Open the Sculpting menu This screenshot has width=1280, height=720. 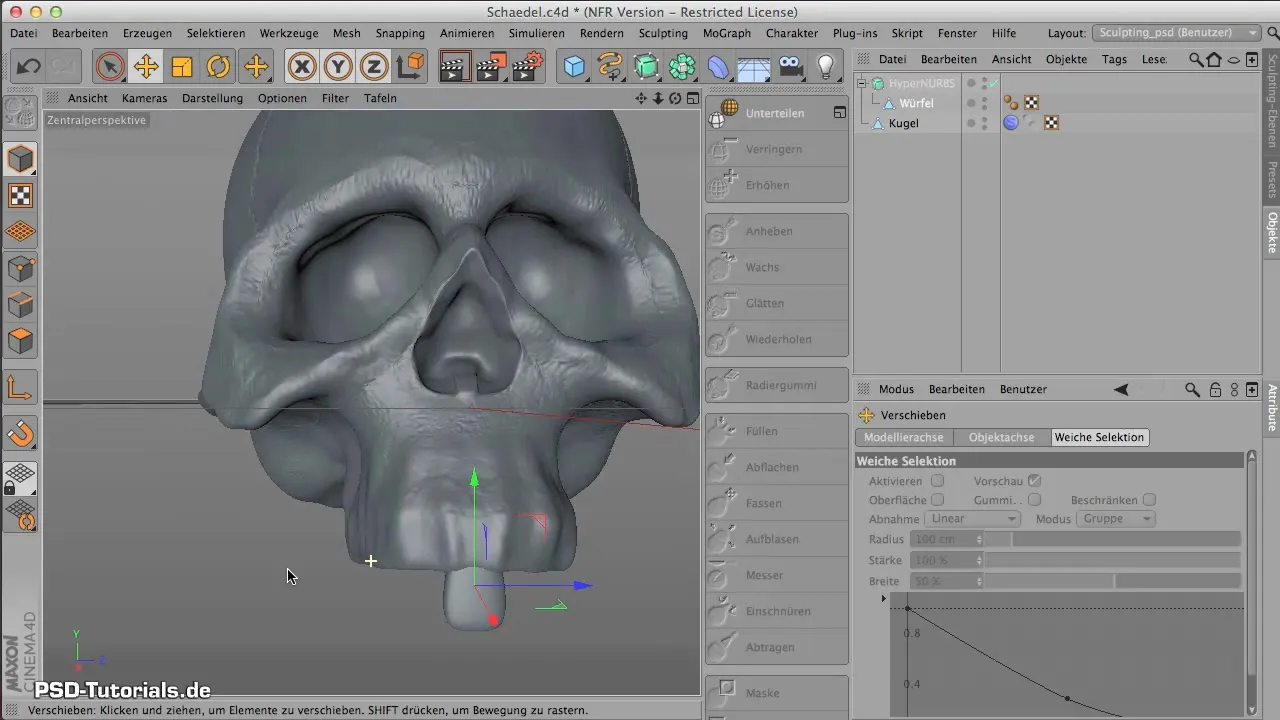[663, 33]
